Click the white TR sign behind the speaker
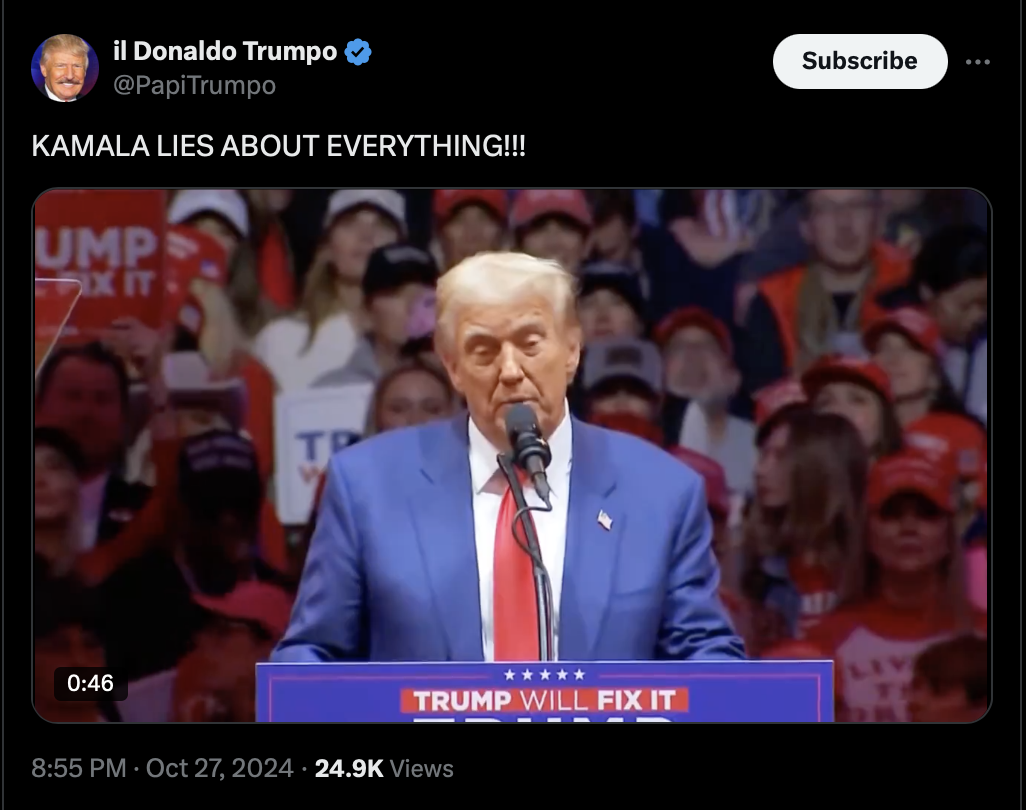This screenshot has height=810, width=1026. point(319,451)
